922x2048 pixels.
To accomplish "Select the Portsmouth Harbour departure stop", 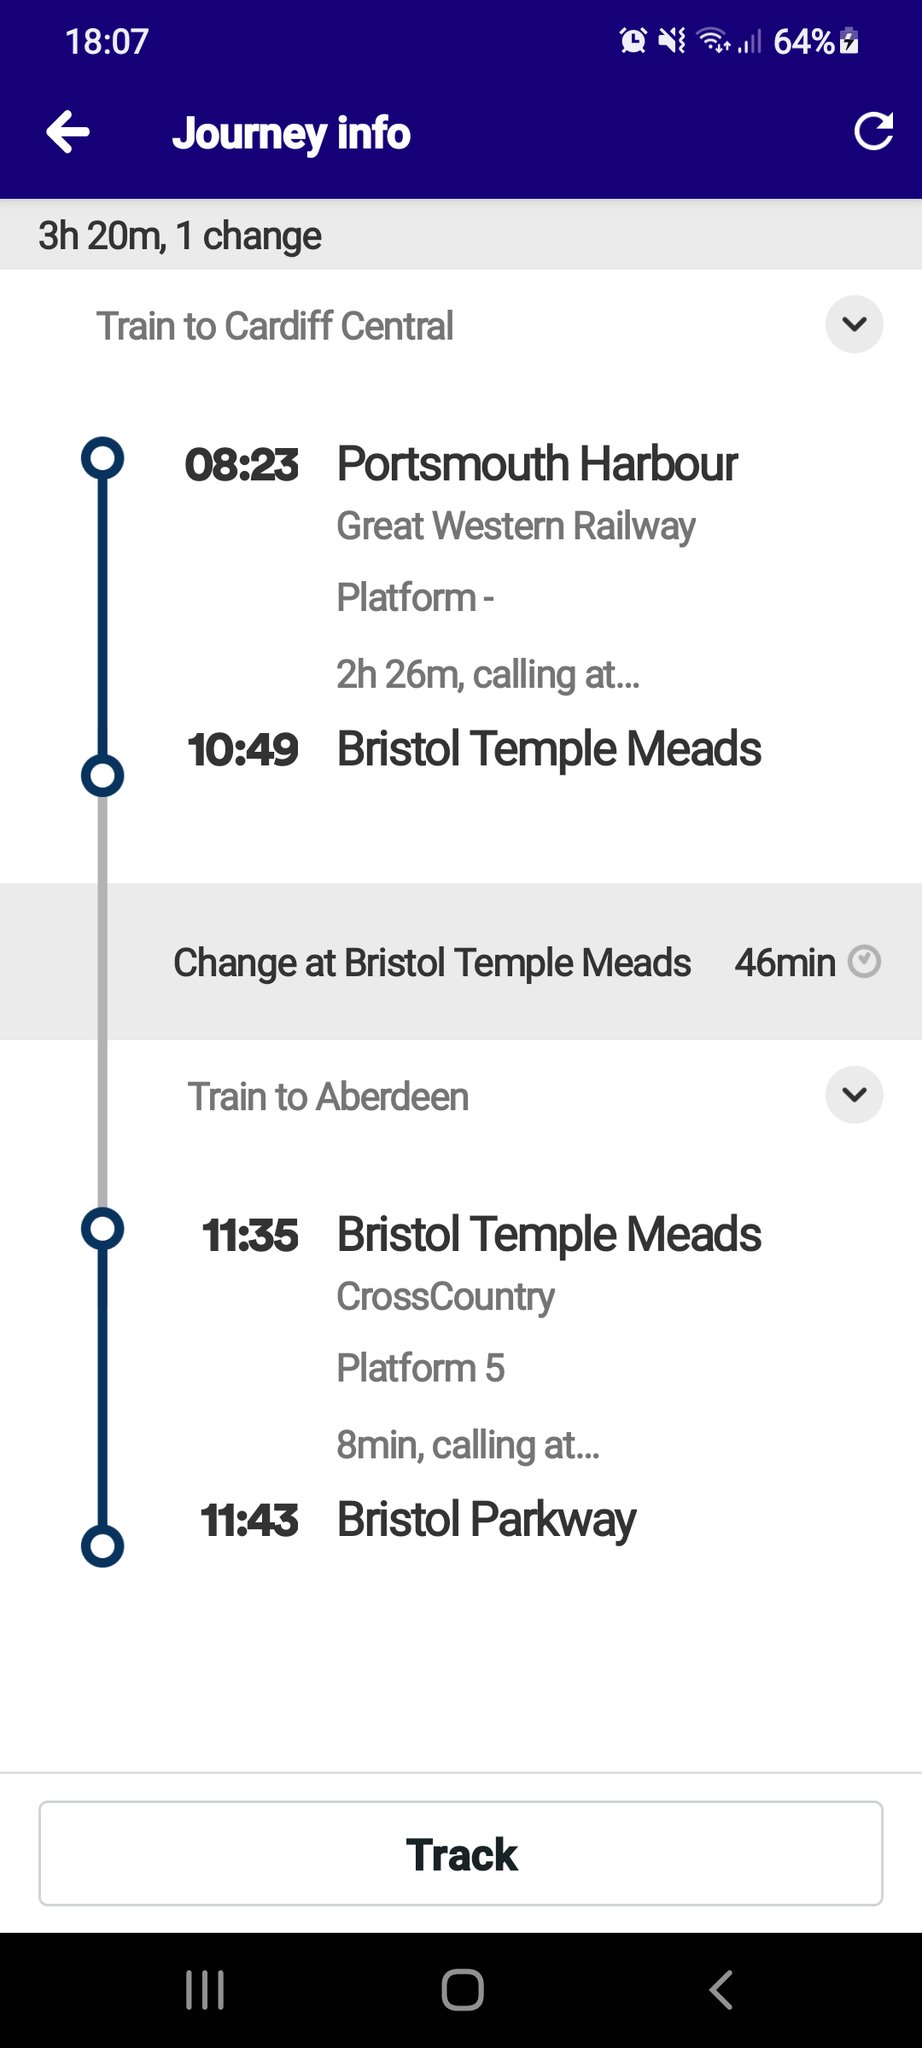I will point(536,464).
